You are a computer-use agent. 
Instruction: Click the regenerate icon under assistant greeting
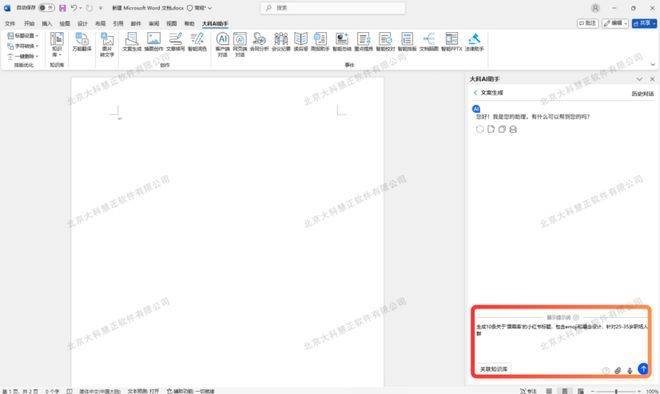(480, 129)
